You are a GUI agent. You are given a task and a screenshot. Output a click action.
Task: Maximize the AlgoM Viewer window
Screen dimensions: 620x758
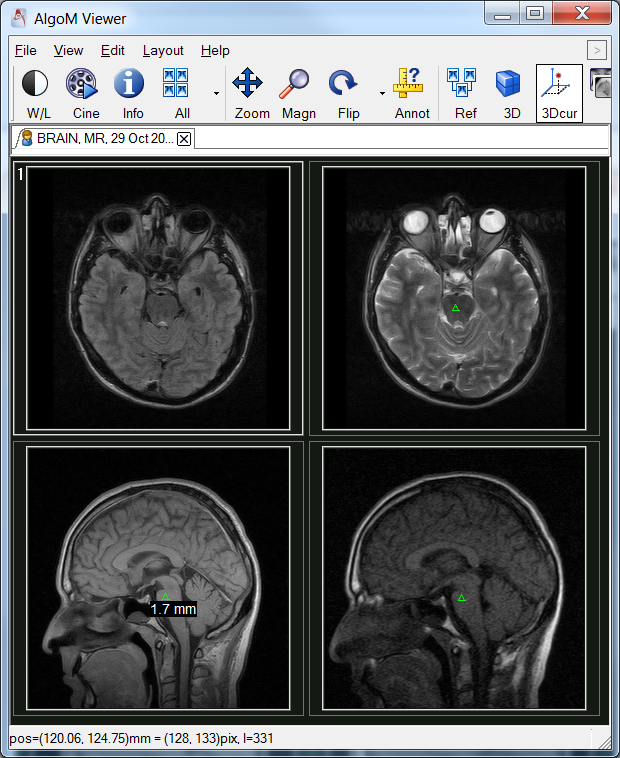click(534, 13)
